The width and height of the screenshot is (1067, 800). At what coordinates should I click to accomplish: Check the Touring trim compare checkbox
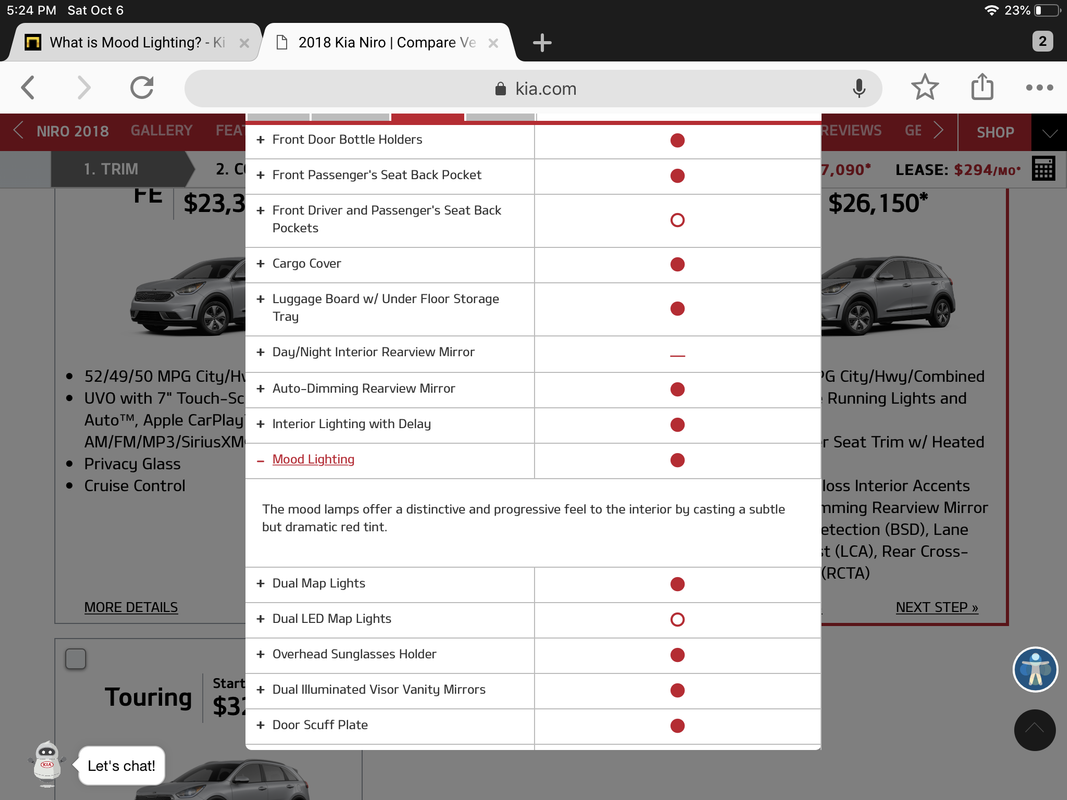pos(76,659)
